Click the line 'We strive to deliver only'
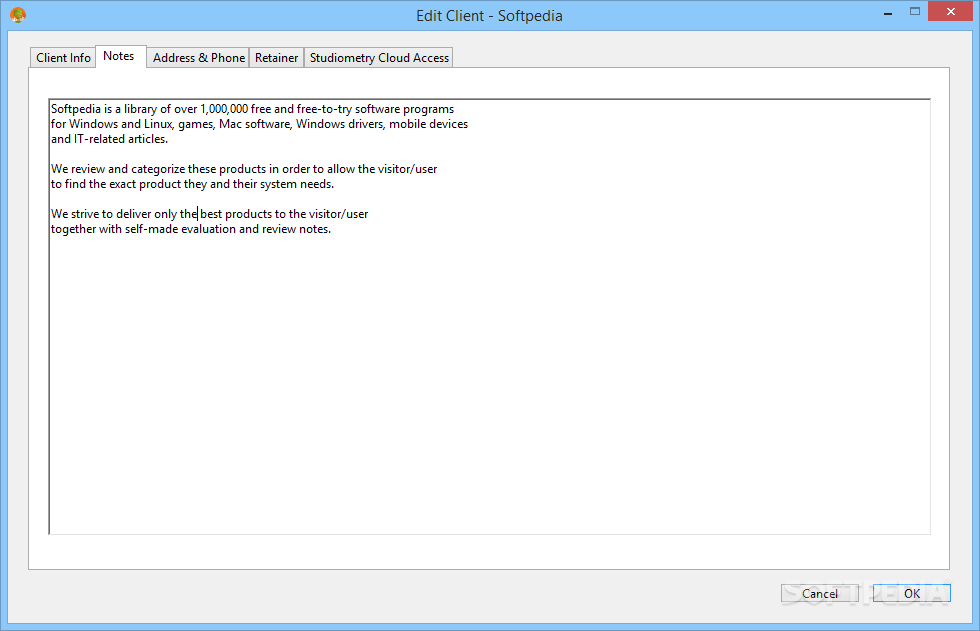The height and width of the screenshot is (631, 980). click(209, 214)
